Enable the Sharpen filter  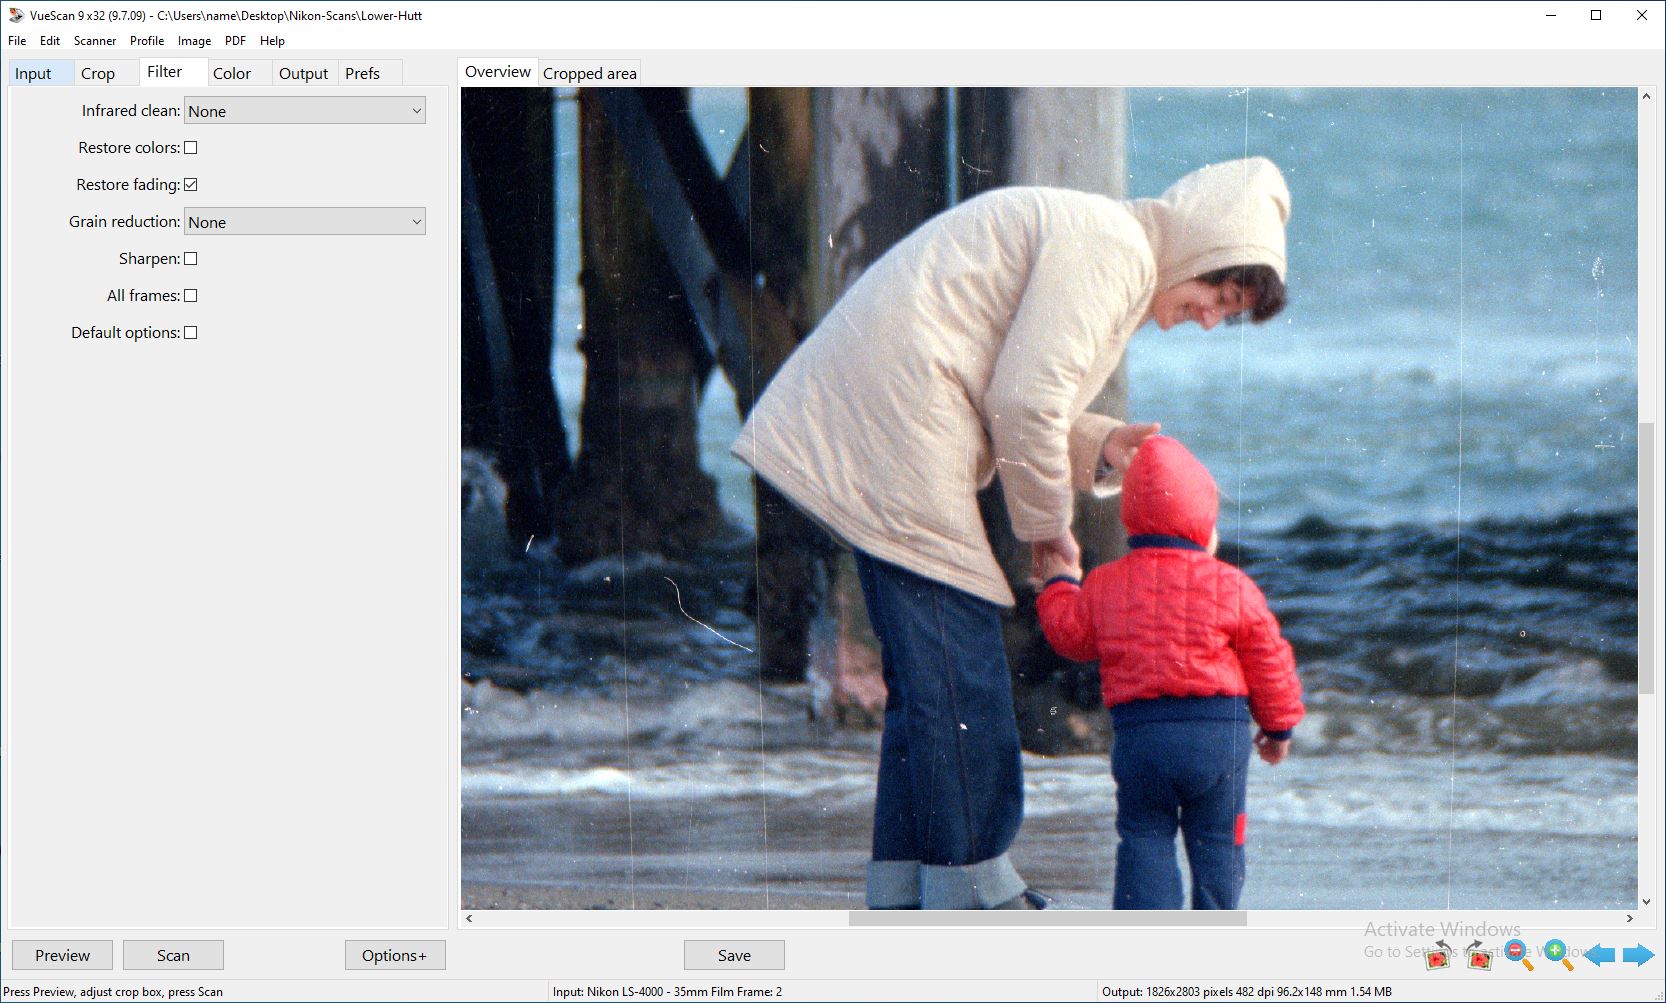pyautogui.click(x=190, y=258)
